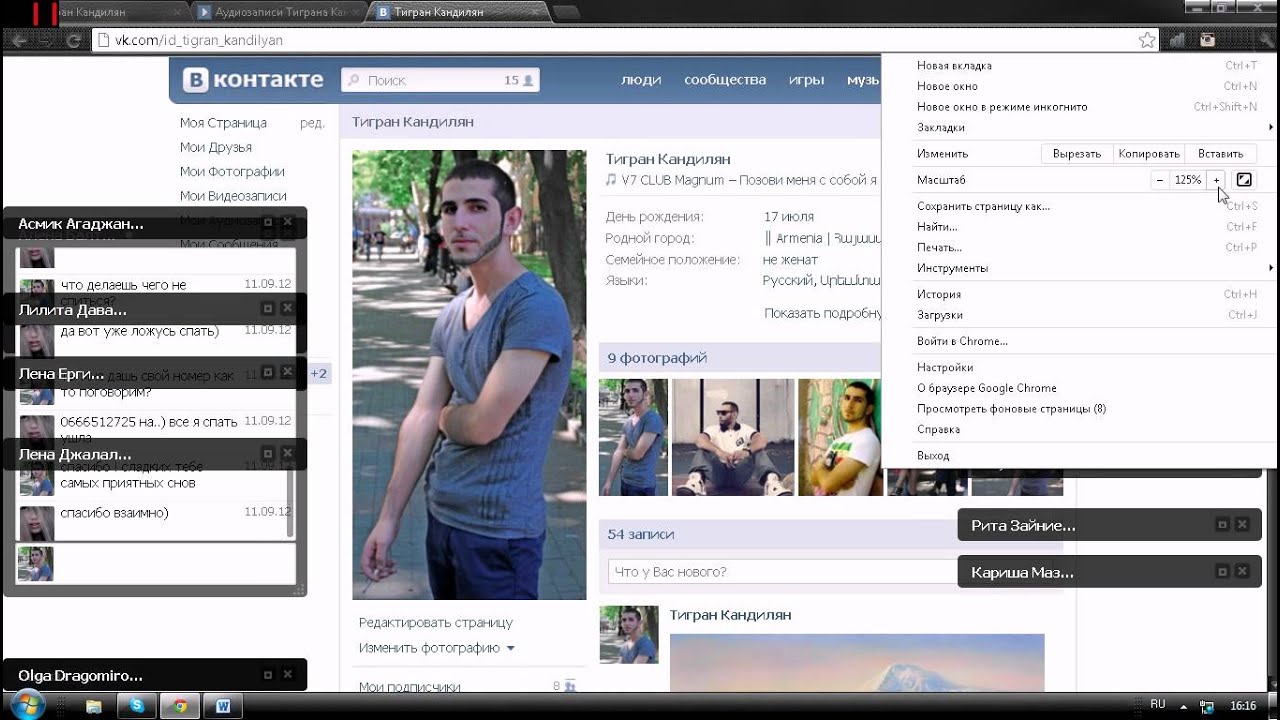Pop out the Лилита Дава chat
Screen dimensions: 1280x720
point(268,308)
